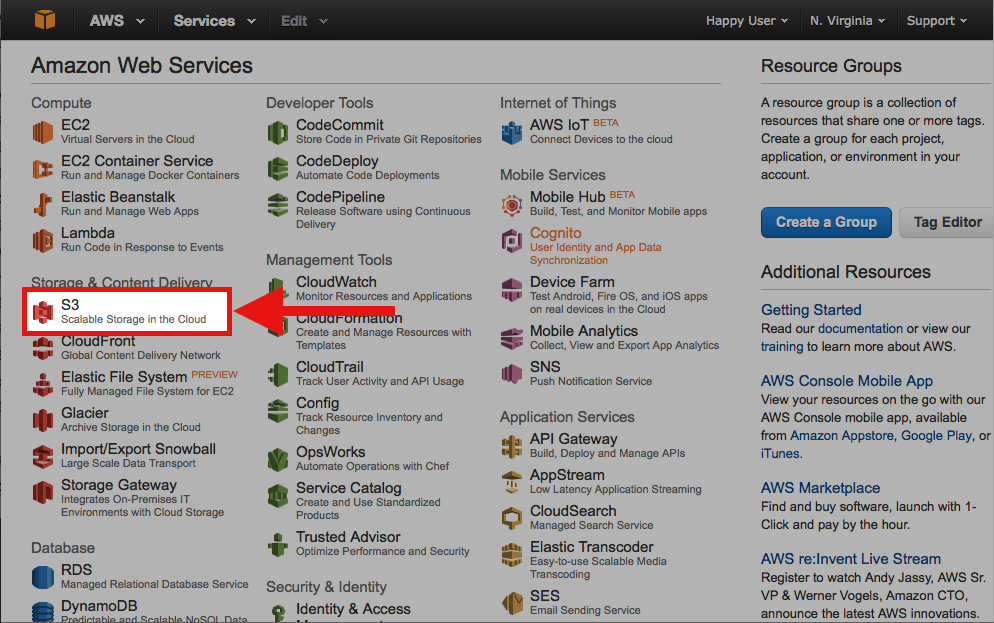Select the Glacier service link
Screen dimensions: 994x623
84,413
